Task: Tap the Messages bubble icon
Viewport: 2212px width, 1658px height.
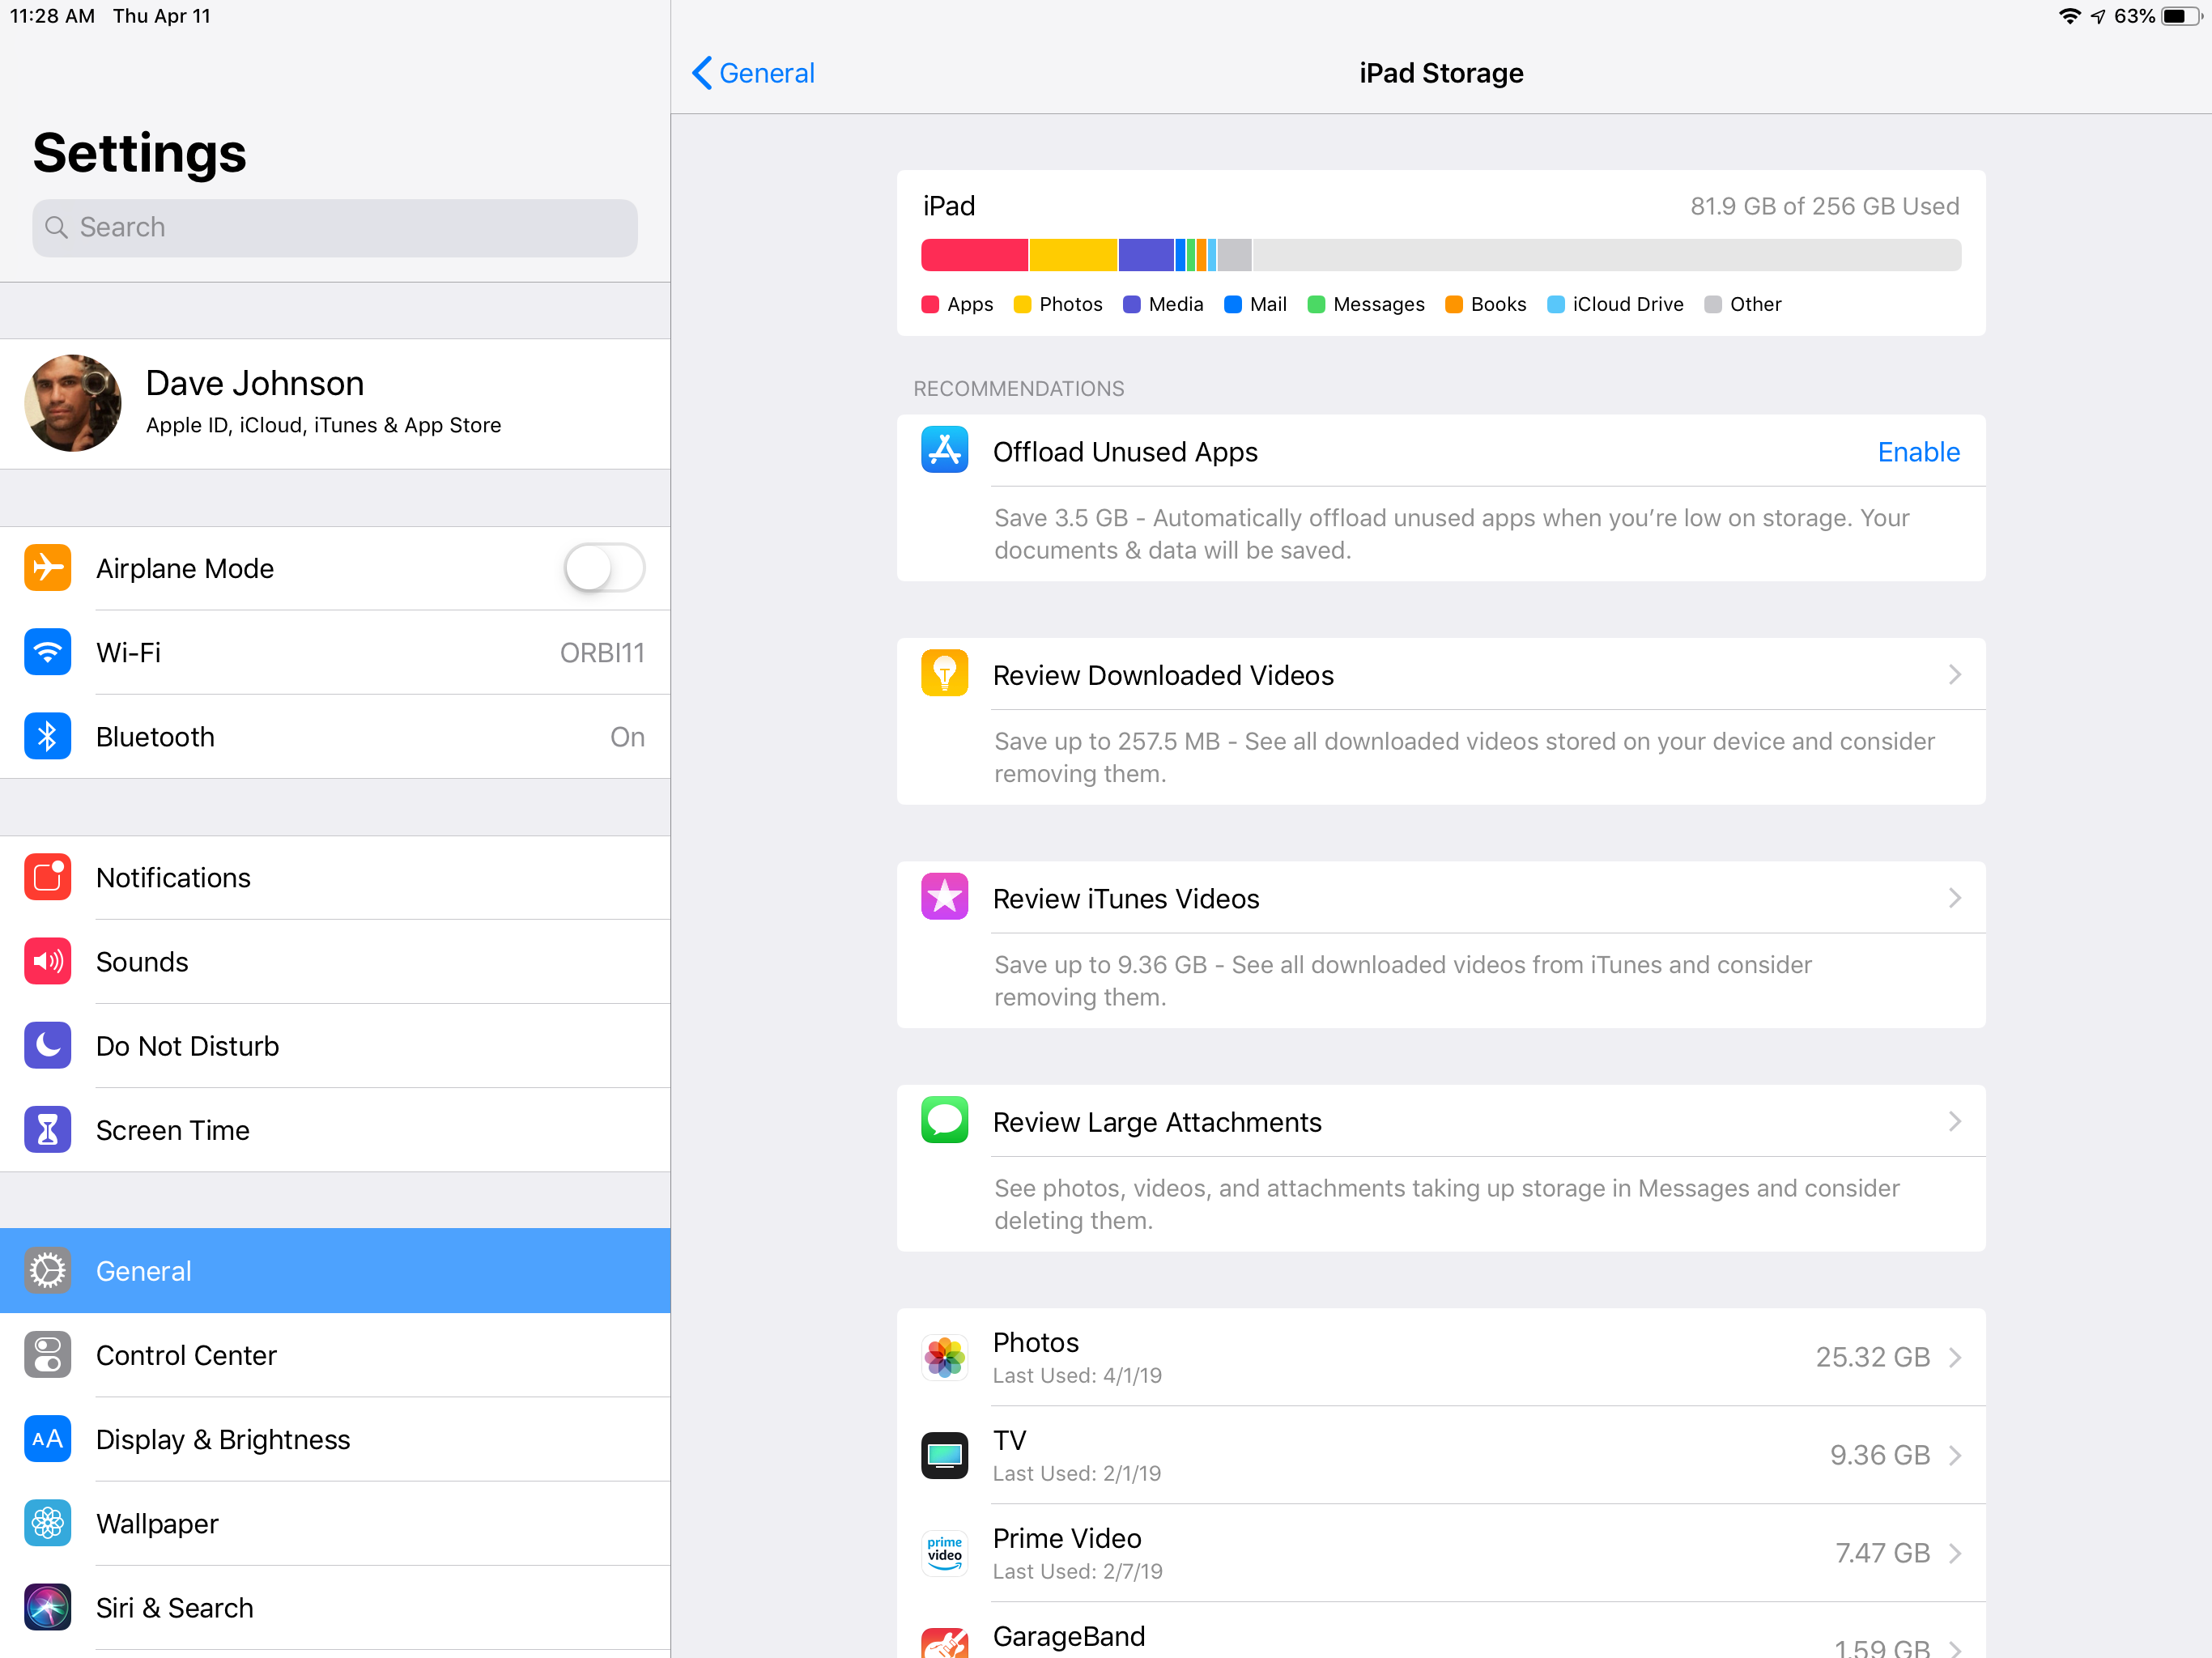Action: [944, 1120]
